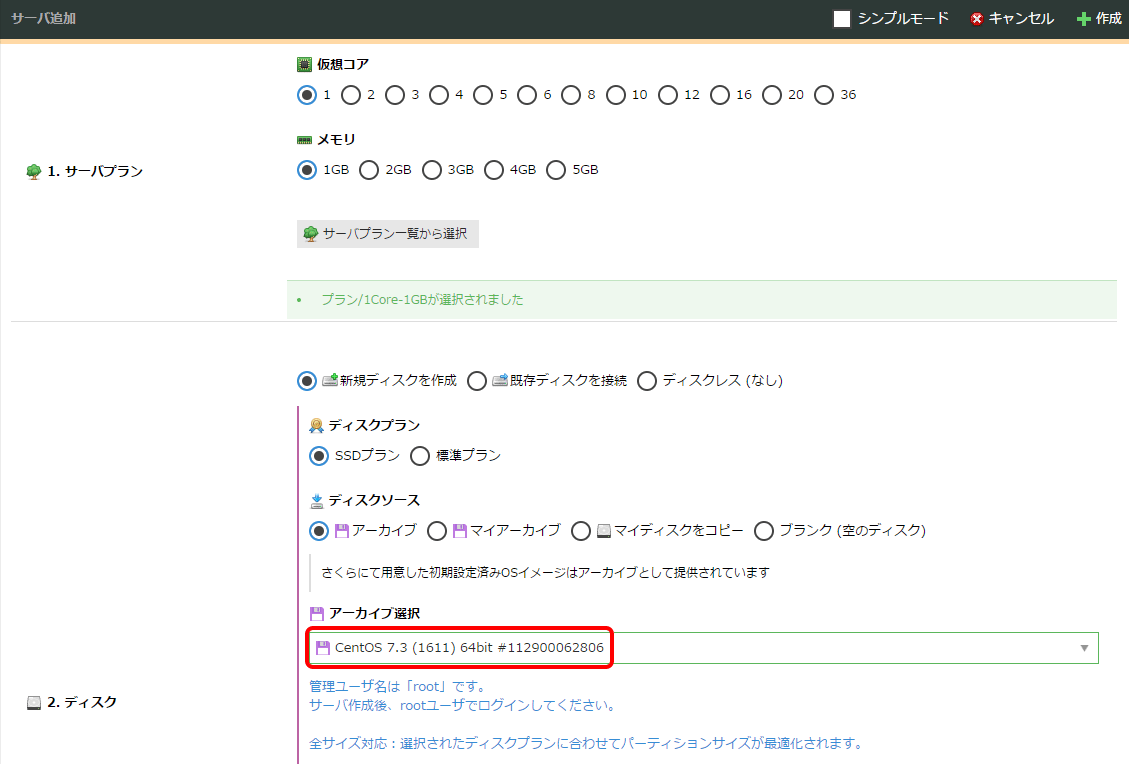The image size is (1129, 764).
Task: Click the archive dropdown arrow
Action: click(1084, 648)
